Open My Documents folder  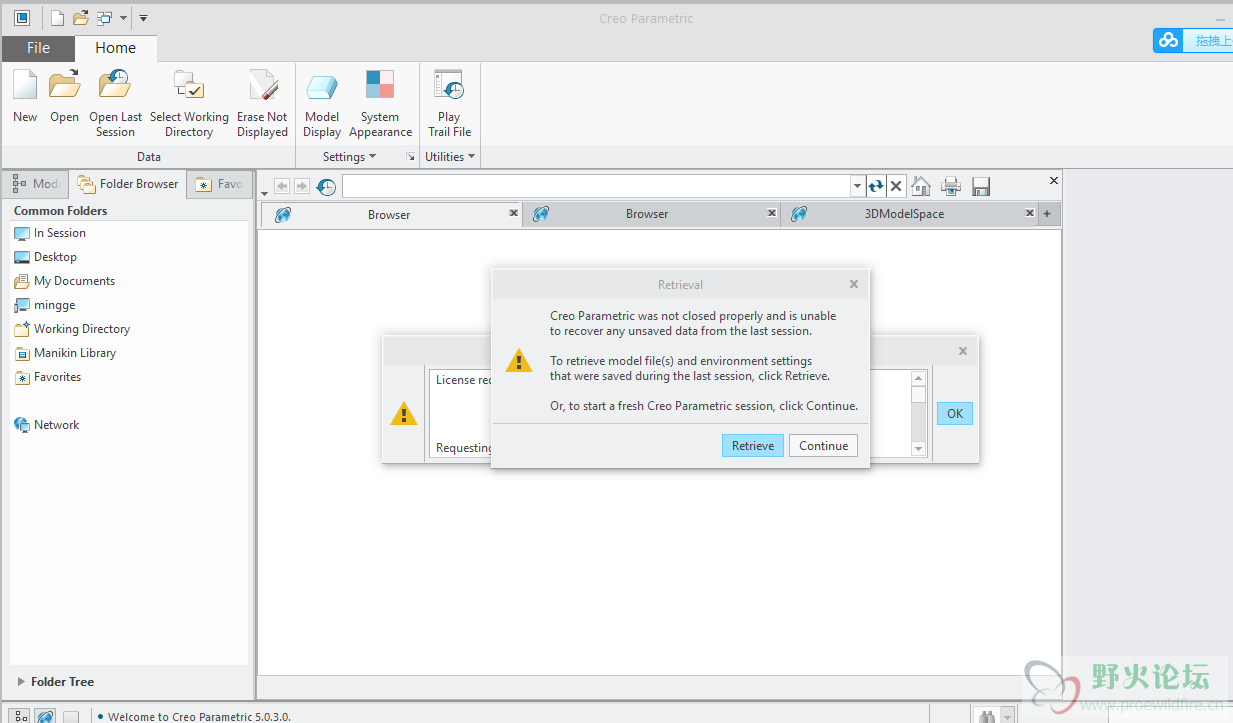click(64, 281)
